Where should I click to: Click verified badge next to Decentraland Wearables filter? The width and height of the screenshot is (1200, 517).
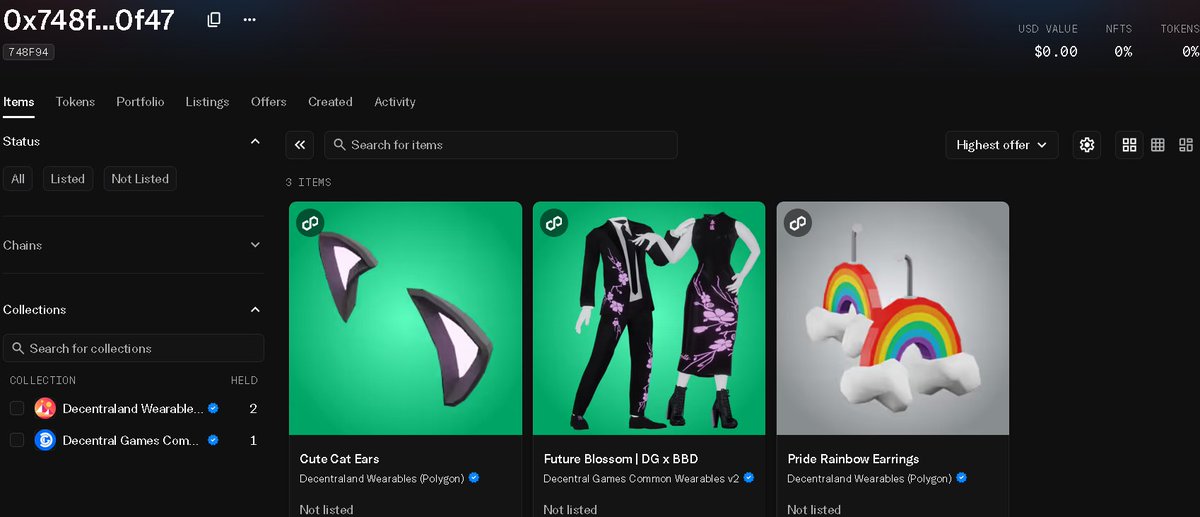(213, 408)
